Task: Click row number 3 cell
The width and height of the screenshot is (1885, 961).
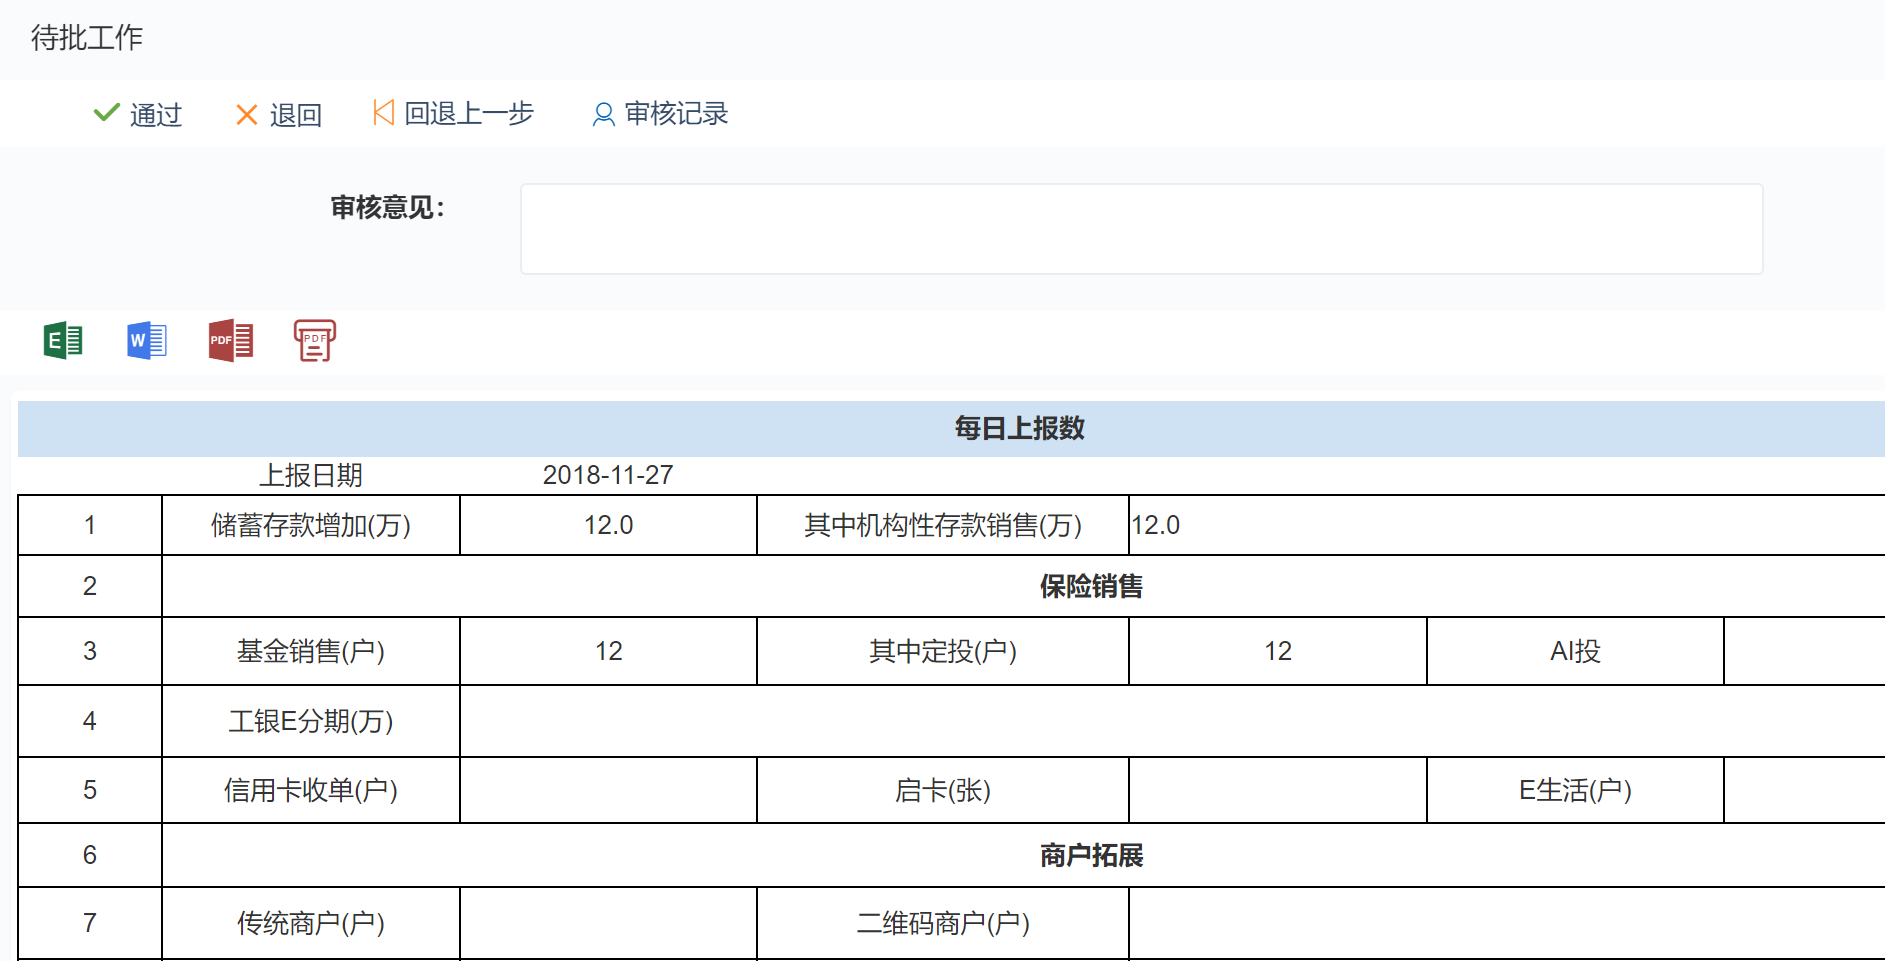Action: [x=90, y=651]
